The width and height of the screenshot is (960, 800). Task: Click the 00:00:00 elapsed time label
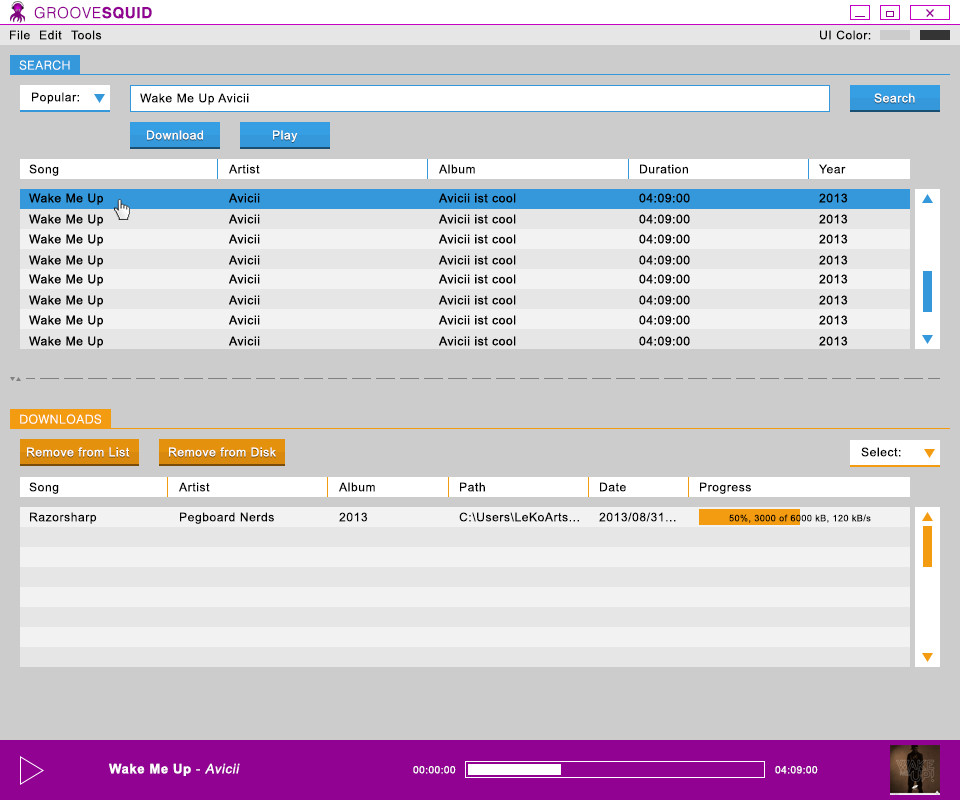pyautogui.click(x=434, y=770)
